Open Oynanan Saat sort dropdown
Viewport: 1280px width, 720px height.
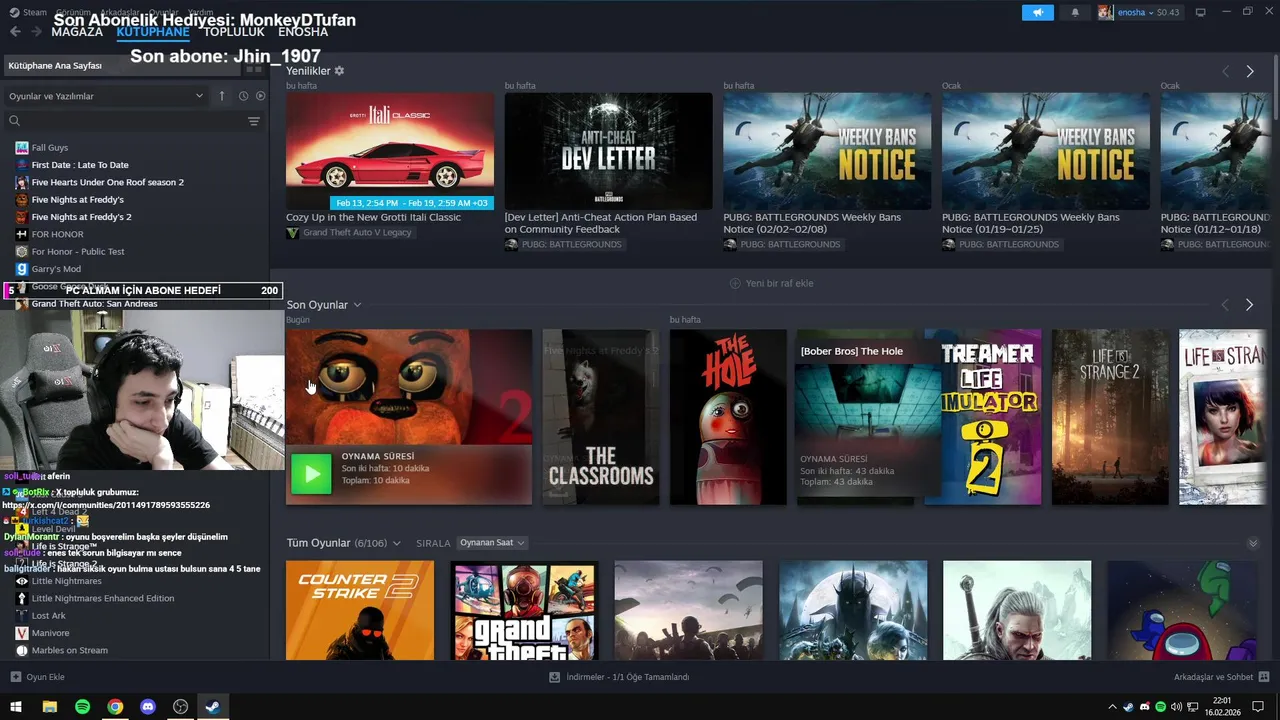(492, 543)
